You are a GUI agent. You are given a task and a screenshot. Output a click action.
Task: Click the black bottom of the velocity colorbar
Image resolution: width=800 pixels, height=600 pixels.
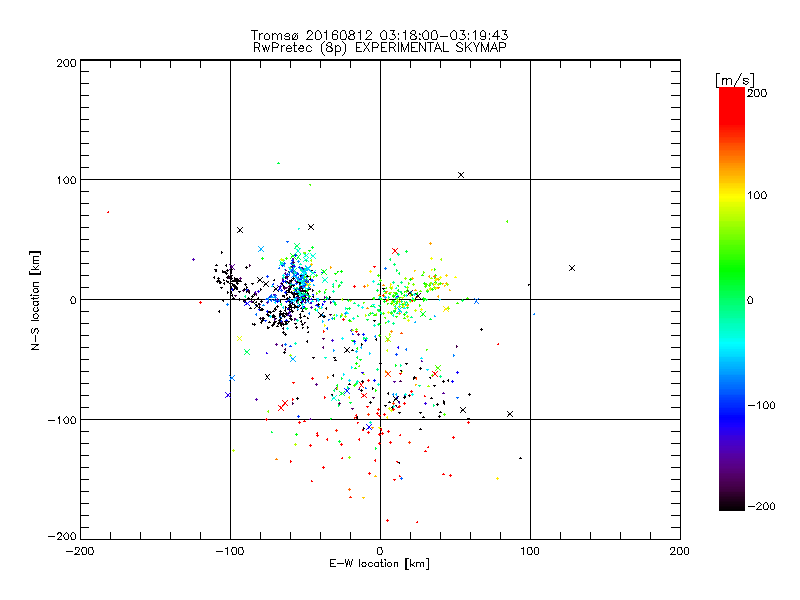(x=732, y=503)
